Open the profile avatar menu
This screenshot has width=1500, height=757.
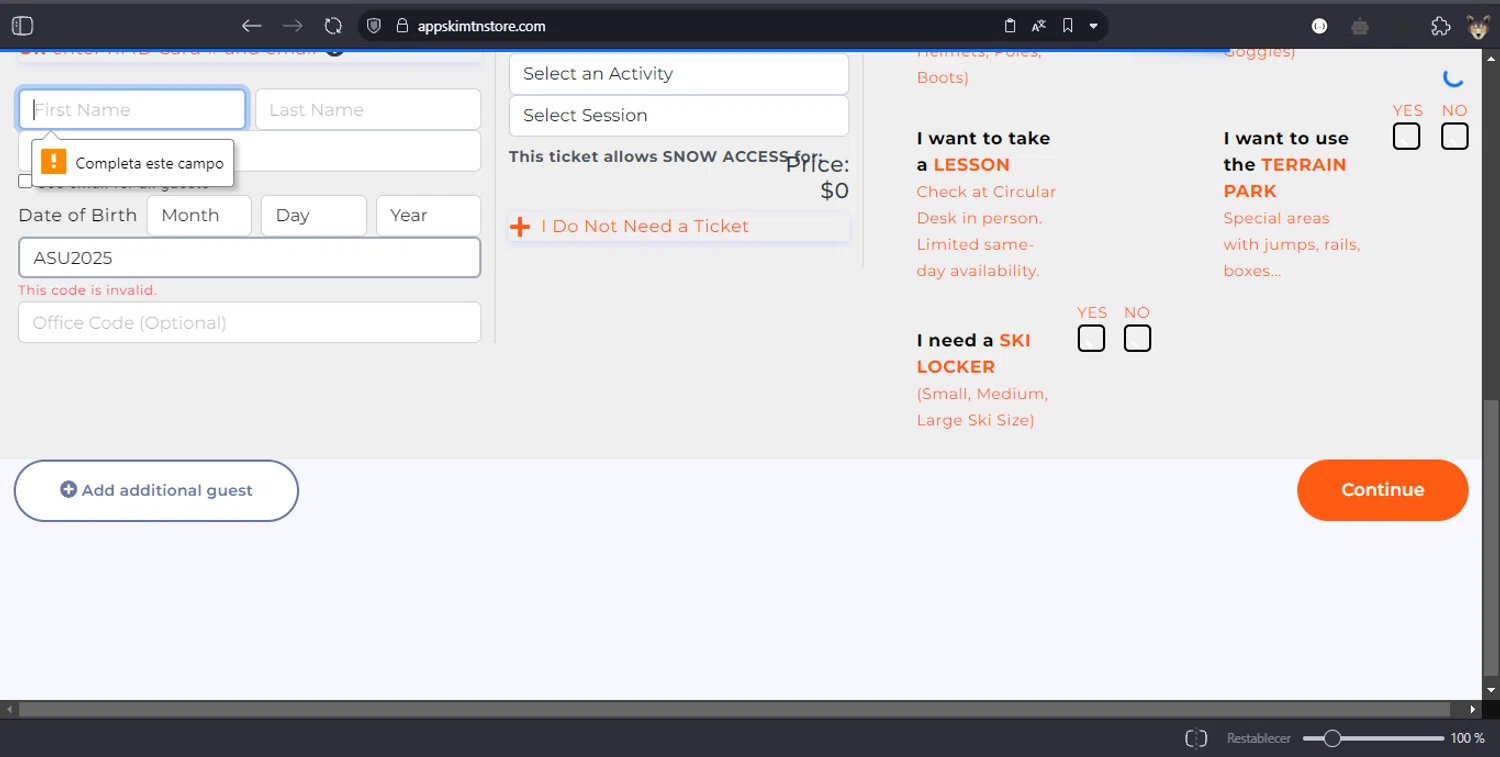[1478, 26]
